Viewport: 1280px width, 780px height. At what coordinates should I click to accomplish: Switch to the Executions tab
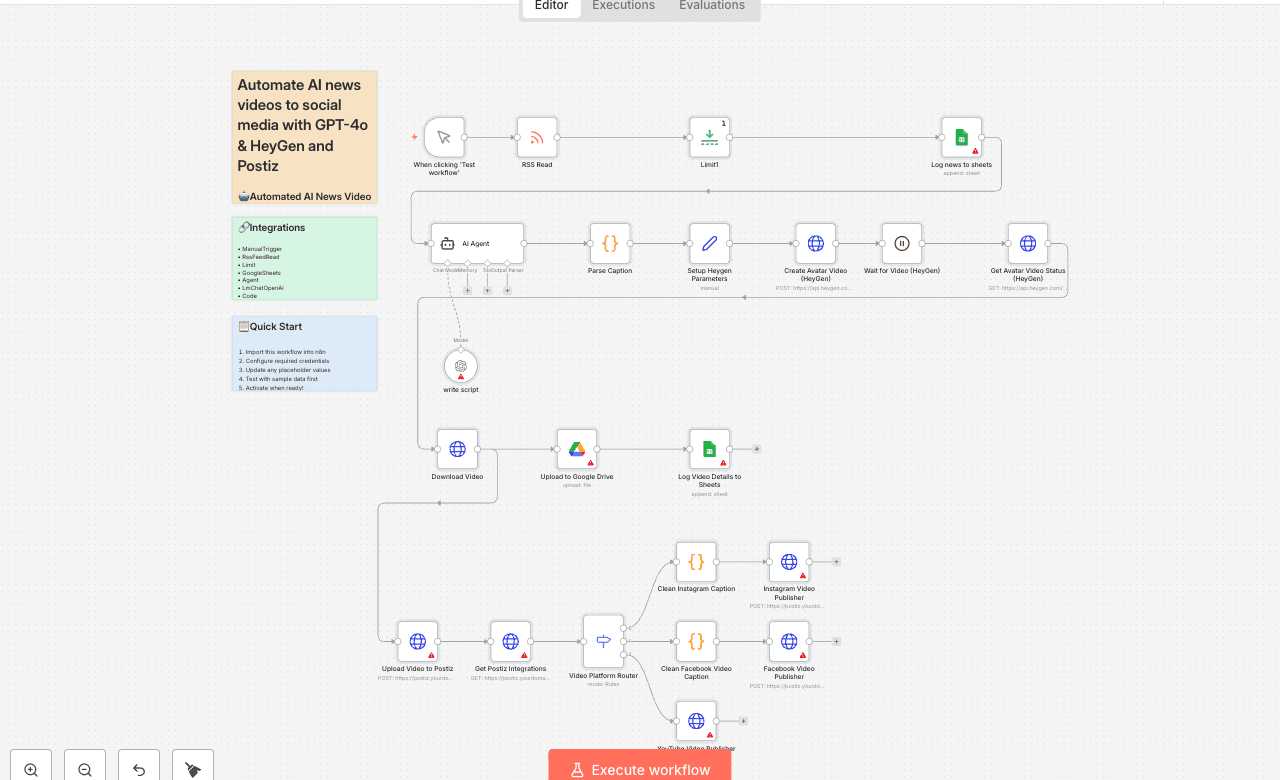pyautogui.click(x=623, y=6)
